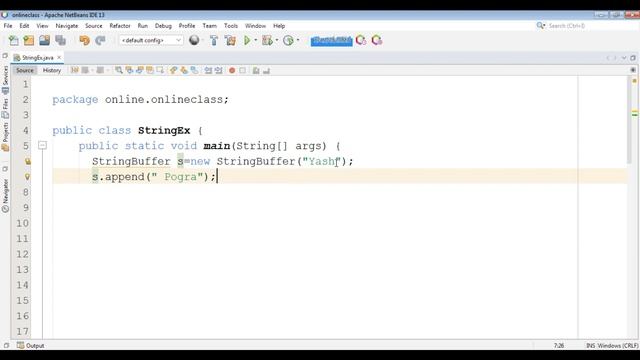Click the hint bulb on line 6

(27, 161)
